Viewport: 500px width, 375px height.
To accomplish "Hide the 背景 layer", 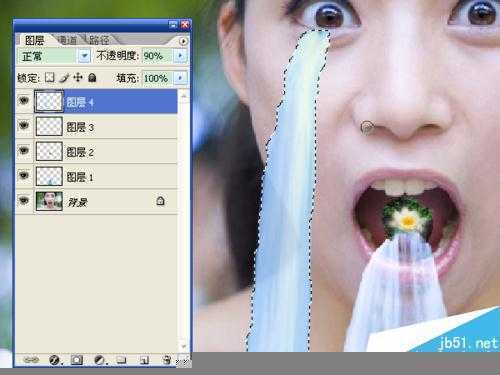I will click(24, 200).
